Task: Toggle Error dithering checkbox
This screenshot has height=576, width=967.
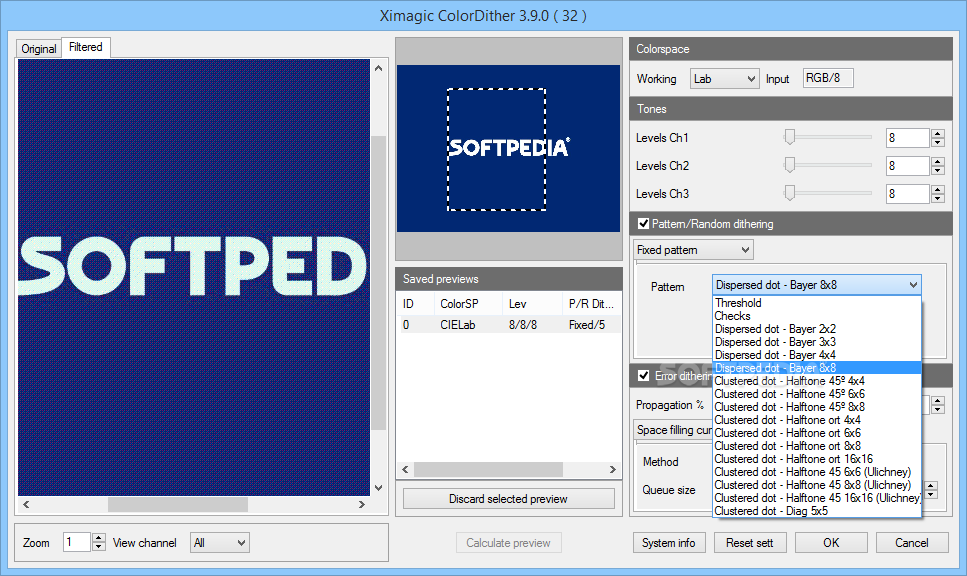Action: [x=644, y=376]
